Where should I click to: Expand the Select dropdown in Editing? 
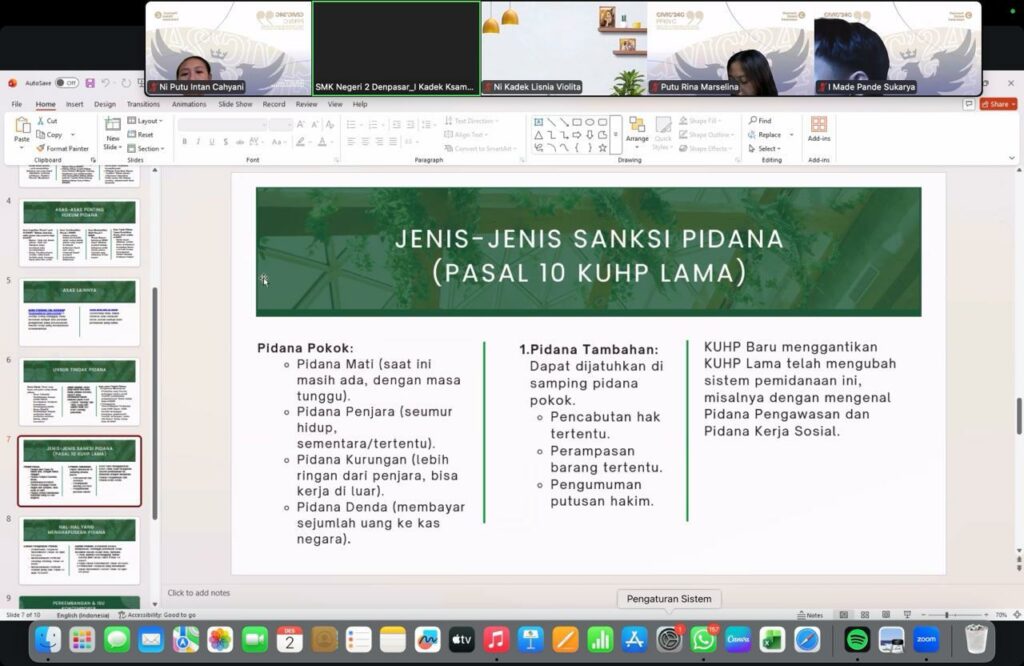point(769,148)
